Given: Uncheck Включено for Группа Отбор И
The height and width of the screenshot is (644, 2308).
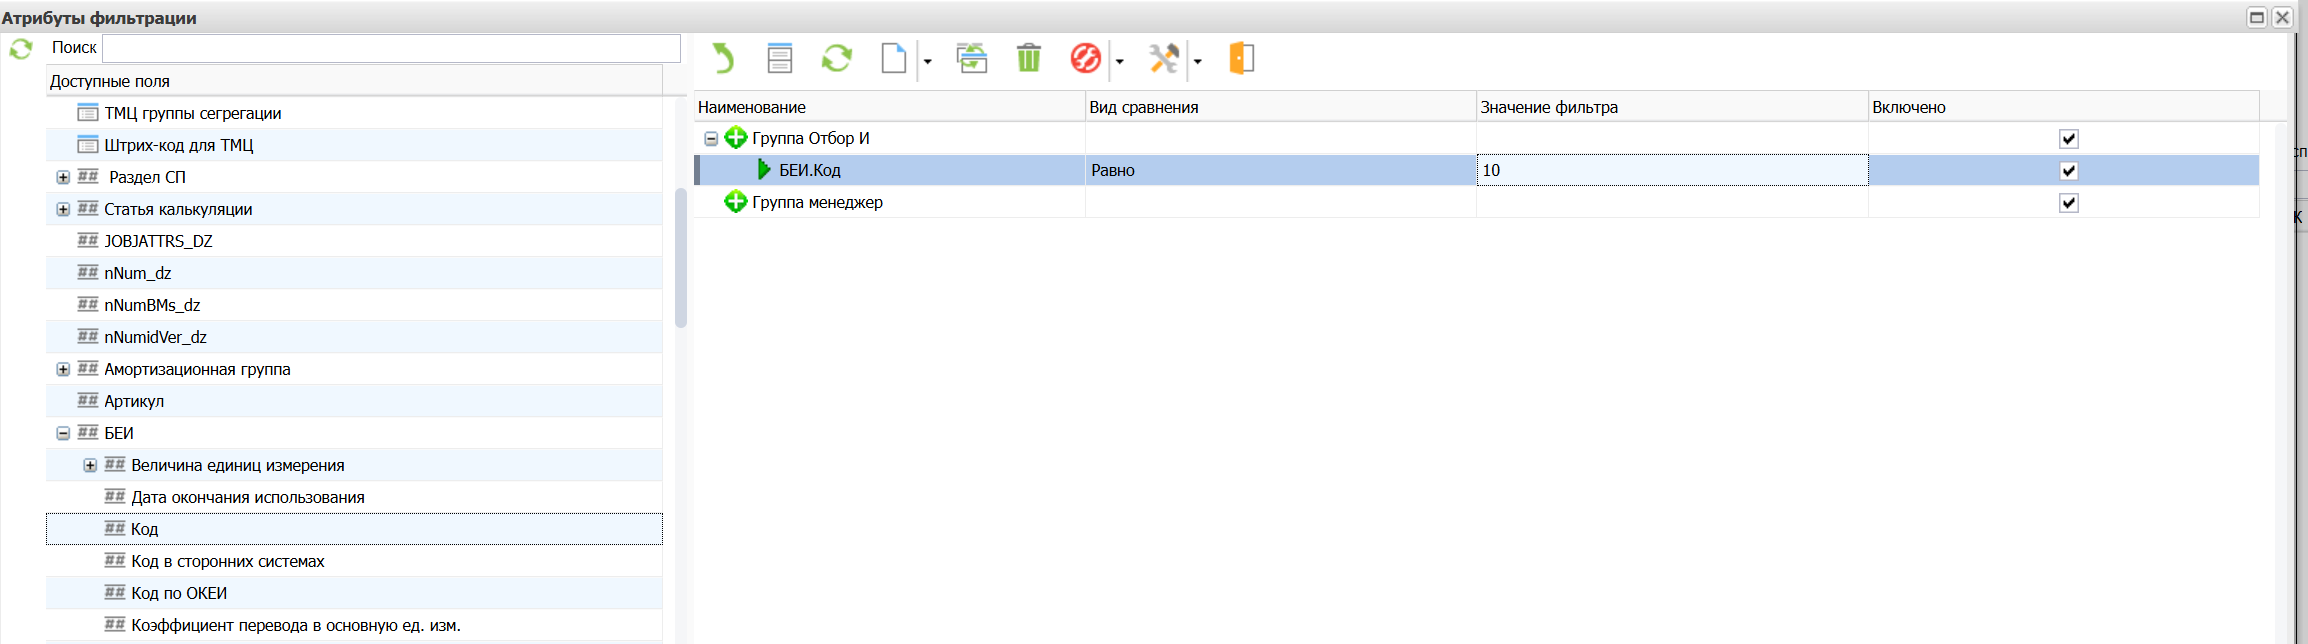Looking at the screenshot, I should coord(2068,139).
